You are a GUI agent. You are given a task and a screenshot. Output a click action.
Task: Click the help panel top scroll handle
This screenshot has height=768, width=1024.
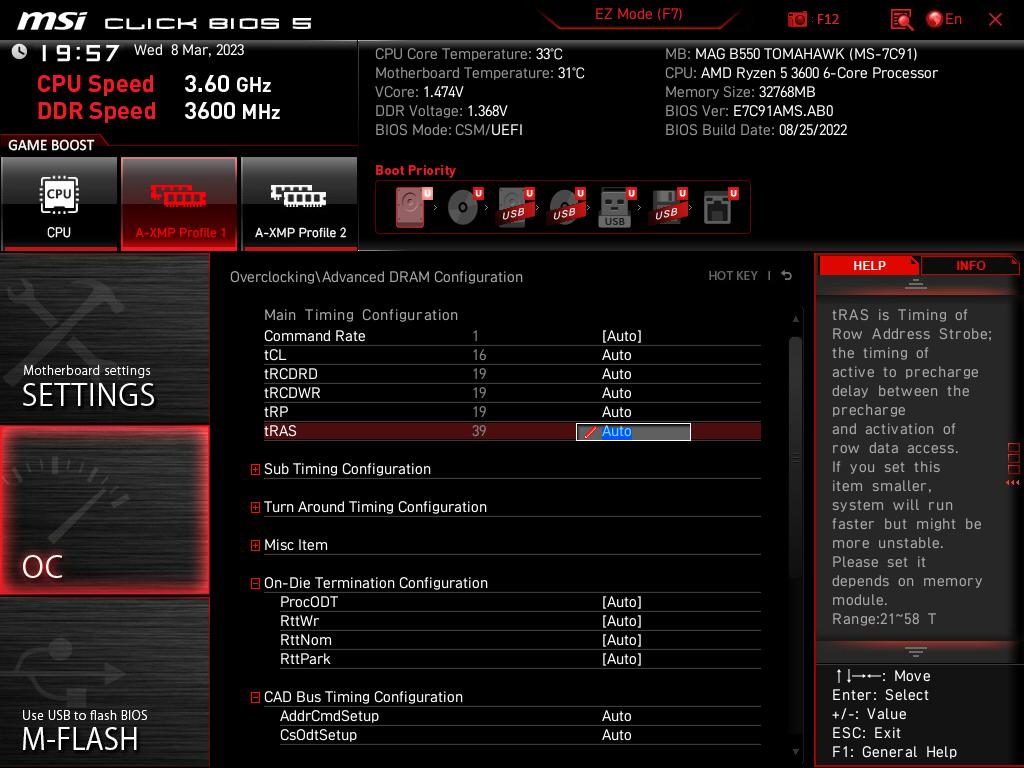(x=916, y=284)
